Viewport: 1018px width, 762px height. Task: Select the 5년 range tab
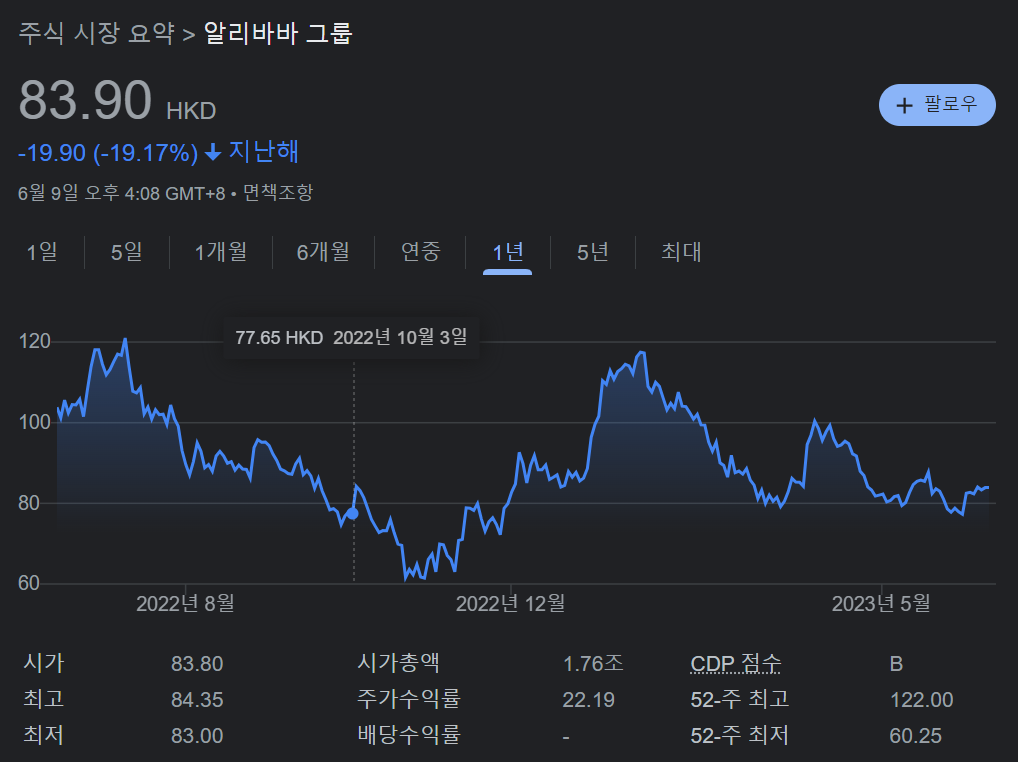(x=593, y=251)
